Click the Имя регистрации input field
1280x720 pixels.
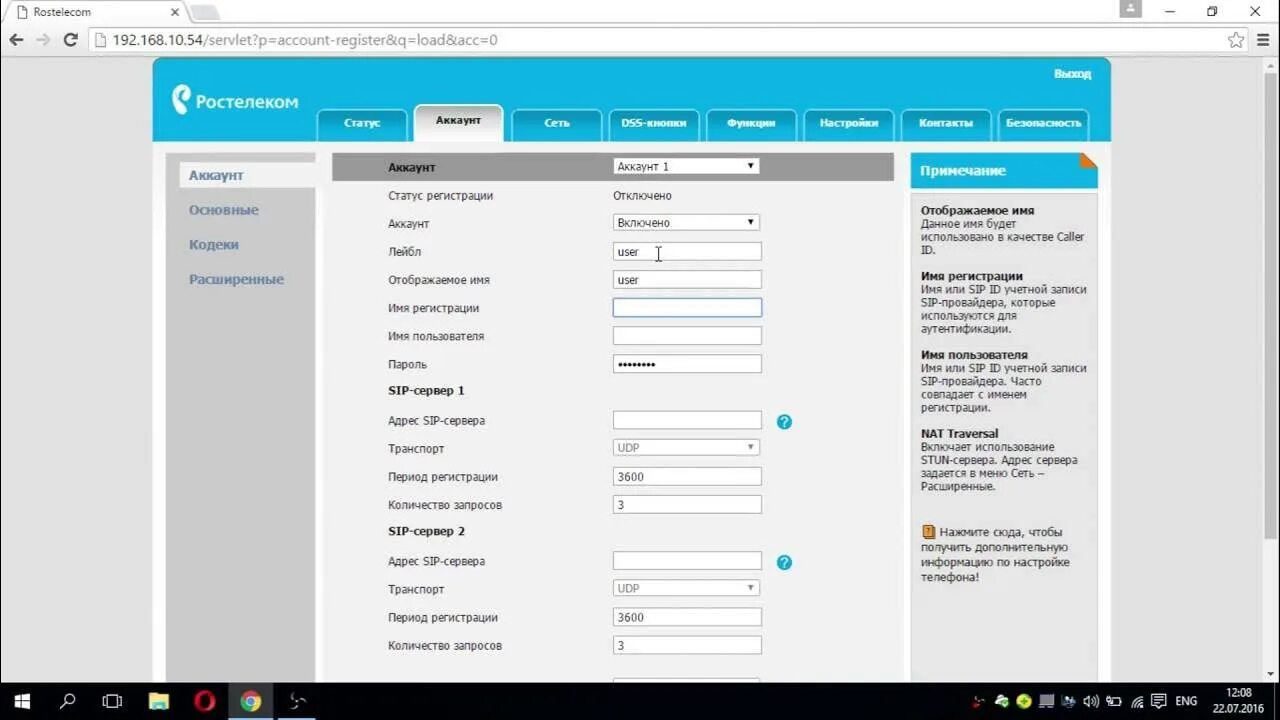pos(687,308)
